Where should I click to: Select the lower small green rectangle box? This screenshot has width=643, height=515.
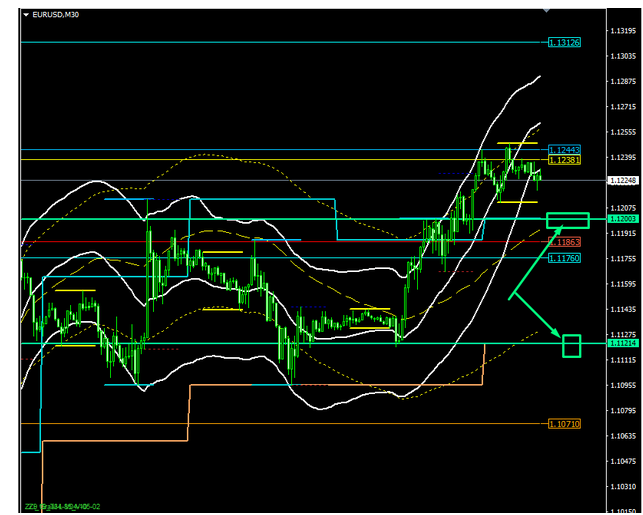click(572, 346)
